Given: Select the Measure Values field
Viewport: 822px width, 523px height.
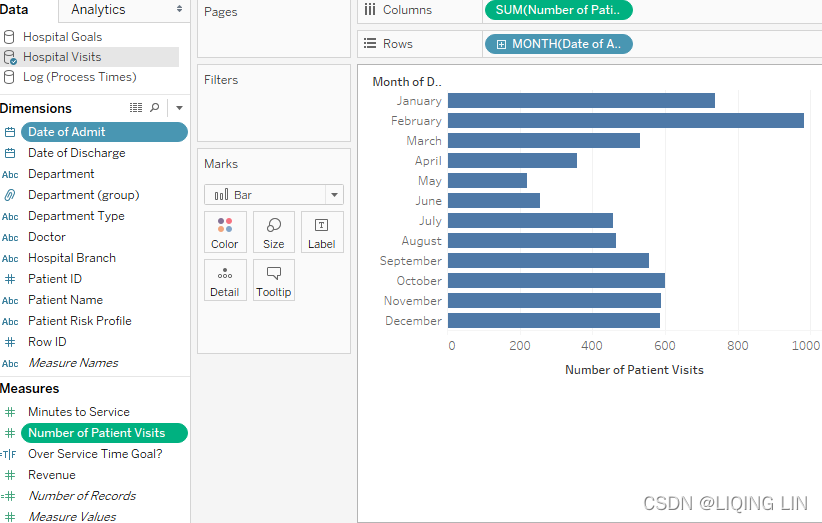Looking at the screenshot, I should (x=72, y=517).
